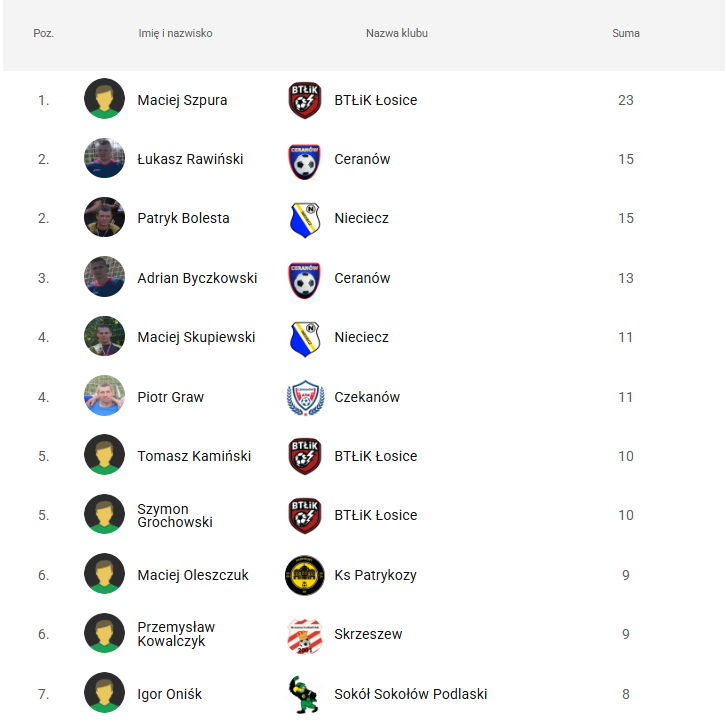
Task: Select player name Przemysław Kowalczyk
Action: 176,634
